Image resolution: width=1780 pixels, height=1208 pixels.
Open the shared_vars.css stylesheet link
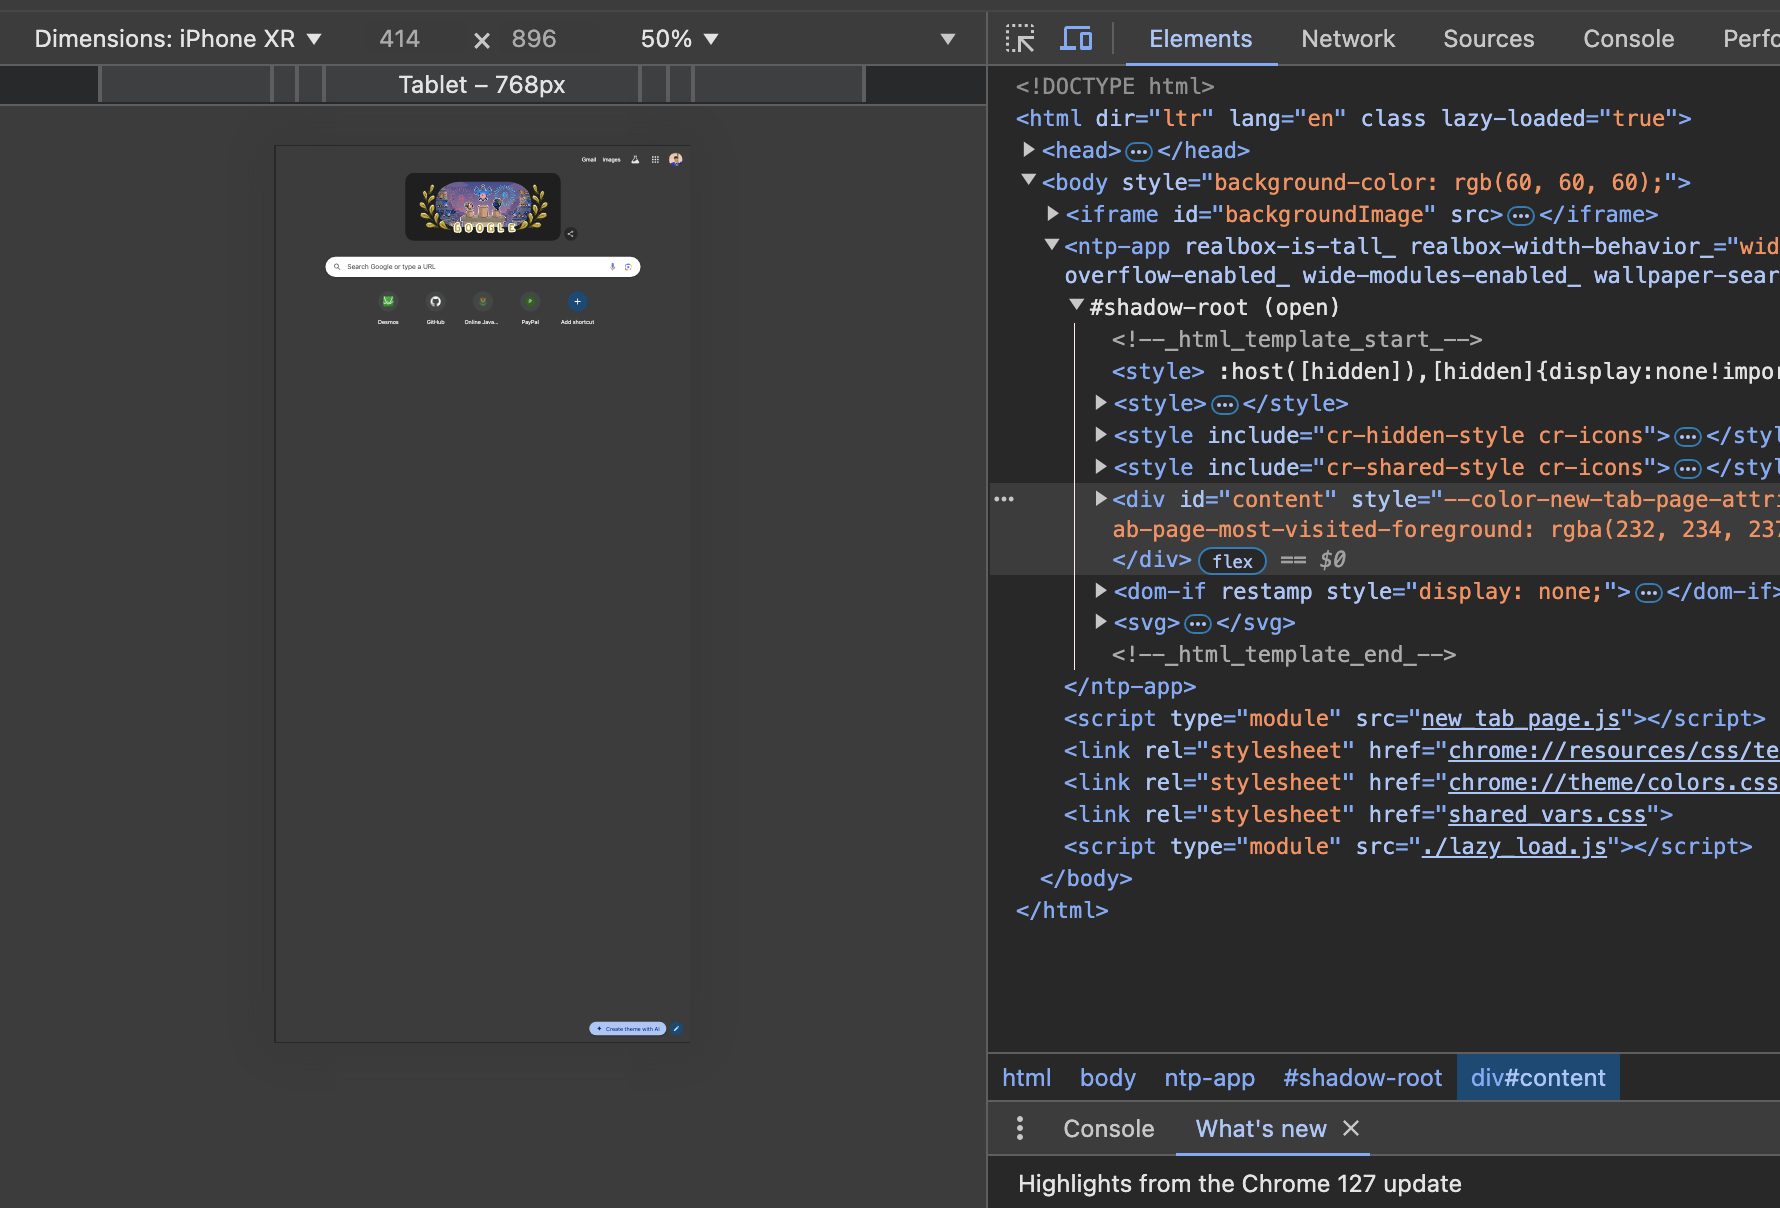click(x=1547, y=814)
